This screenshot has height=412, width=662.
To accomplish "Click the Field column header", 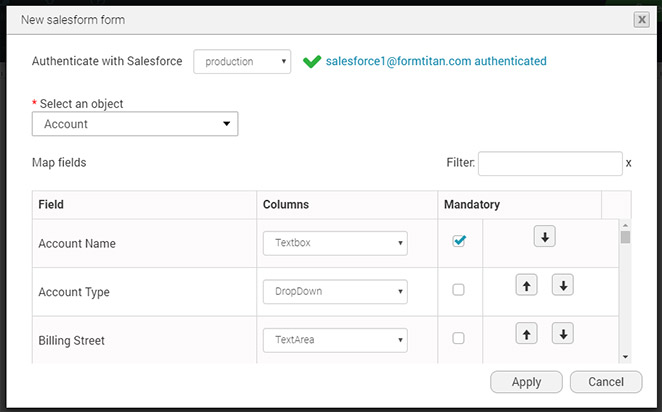I will [x=144, y=205].
